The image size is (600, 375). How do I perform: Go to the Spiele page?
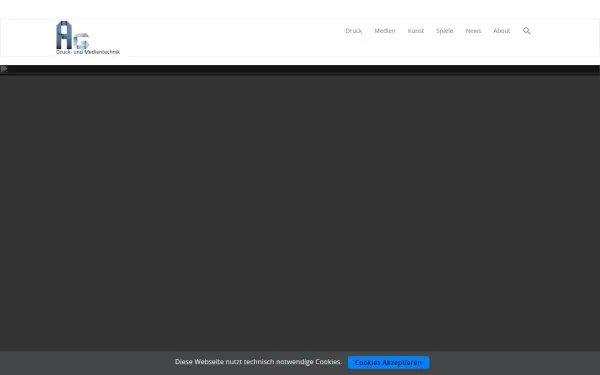(445, 31)
